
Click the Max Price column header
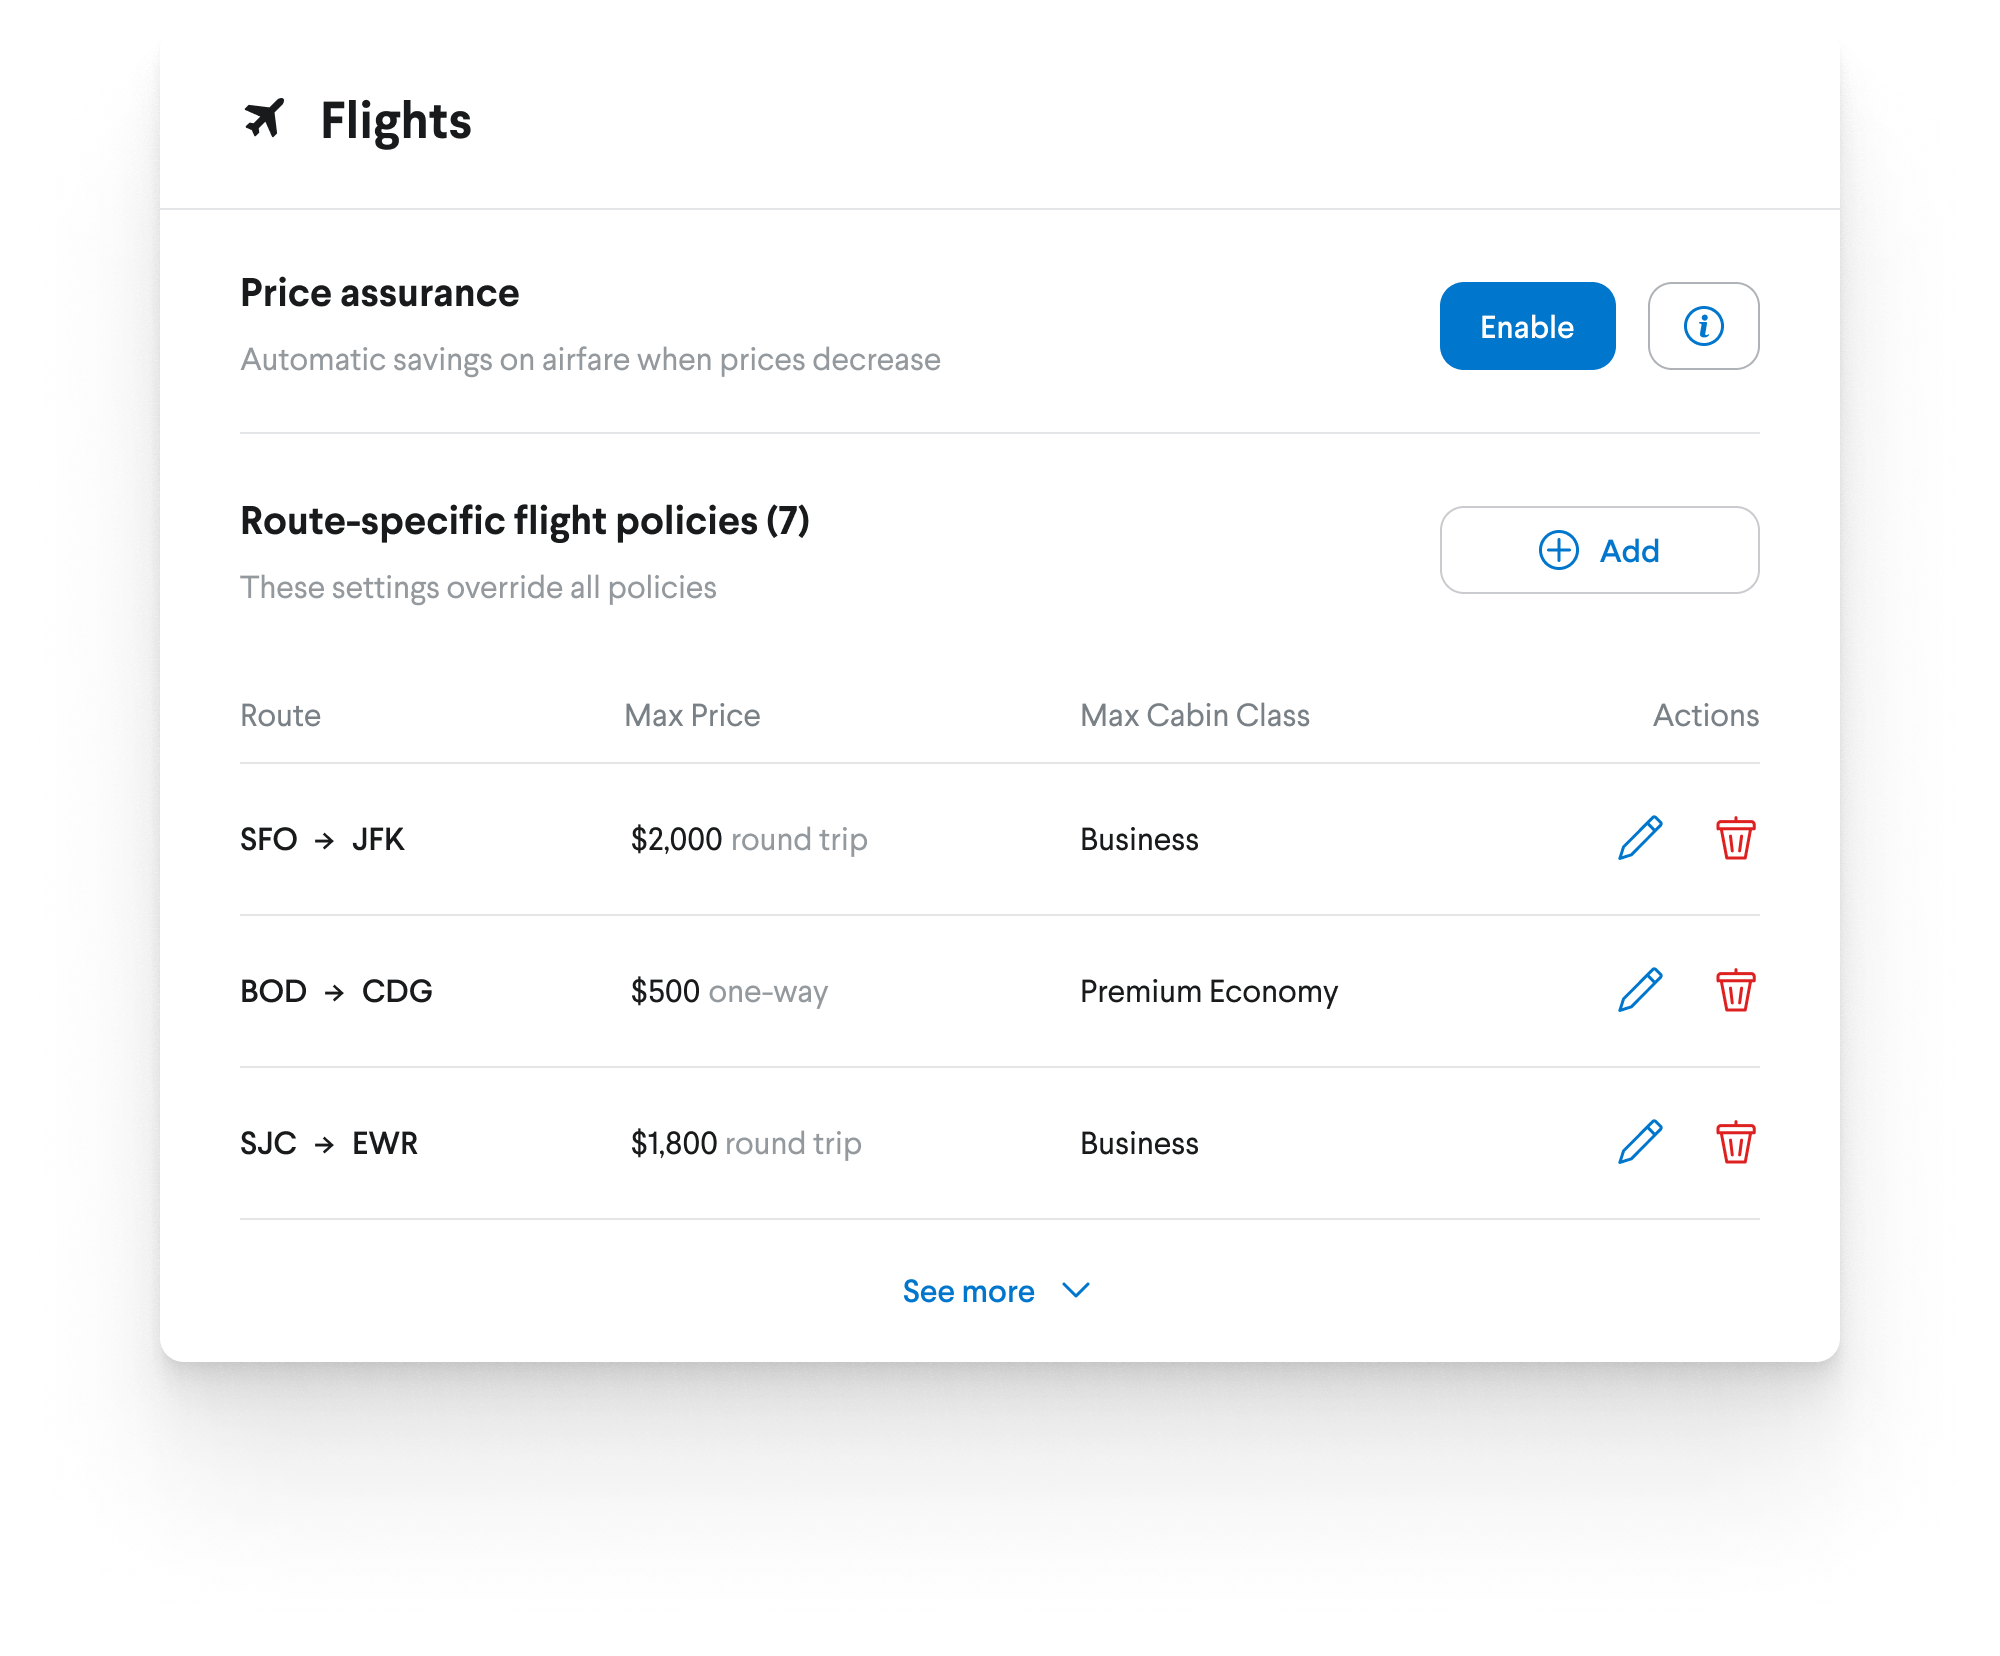692,715
